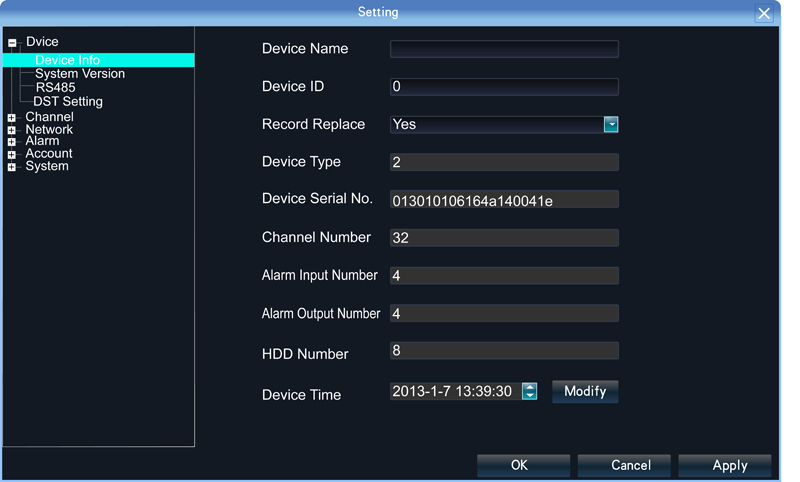Click the Device Time date field

click(456, 392)
